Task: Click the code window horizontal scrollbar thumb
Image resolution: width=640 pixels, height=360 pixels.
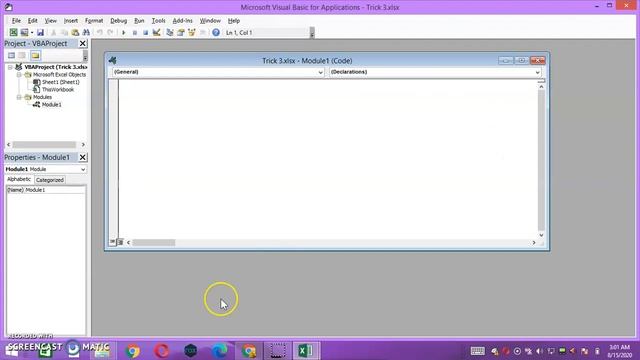Action: pos(154,242)
